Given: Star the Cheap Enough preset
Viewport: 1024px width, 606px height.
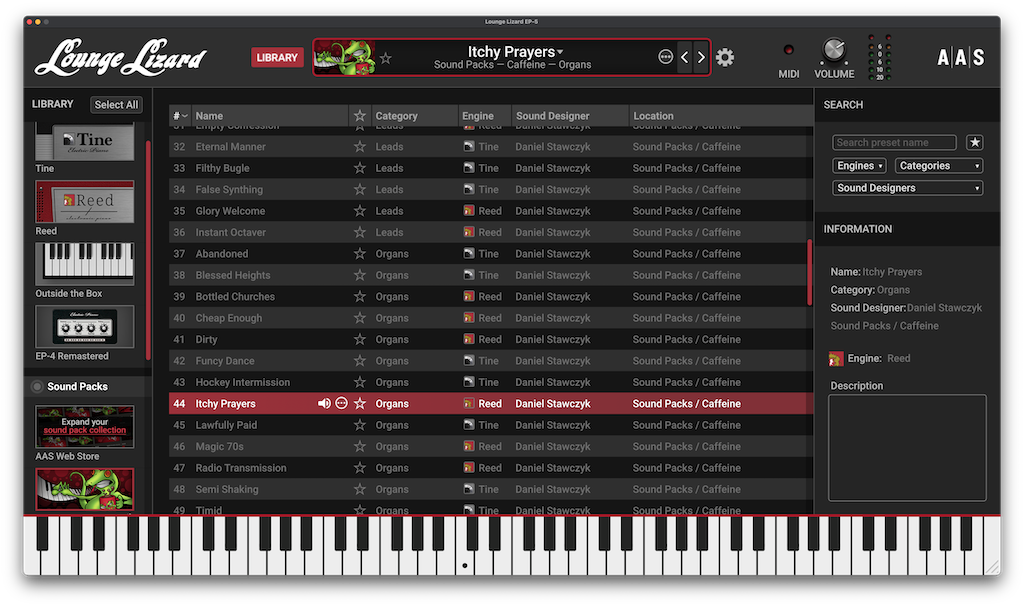Looking at the screenshot, I should (x=360, y=318).
